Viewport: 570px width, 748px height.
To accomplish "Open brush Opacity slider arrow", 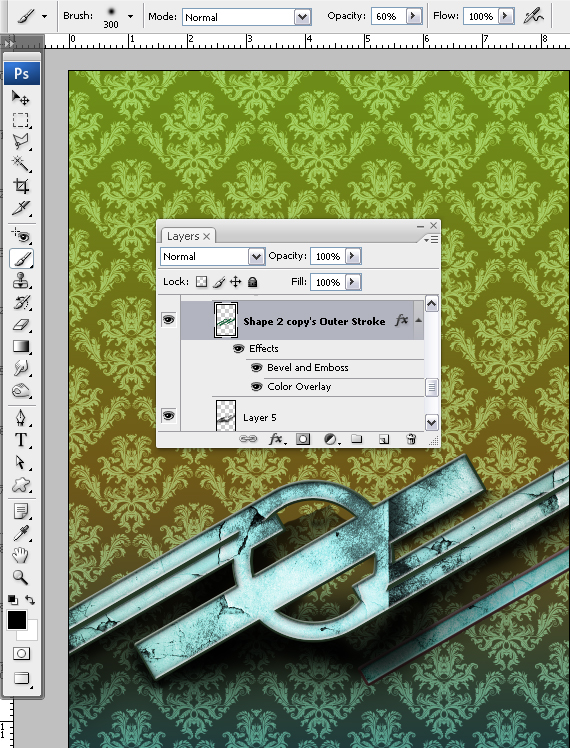I will (x=414, y=16).
